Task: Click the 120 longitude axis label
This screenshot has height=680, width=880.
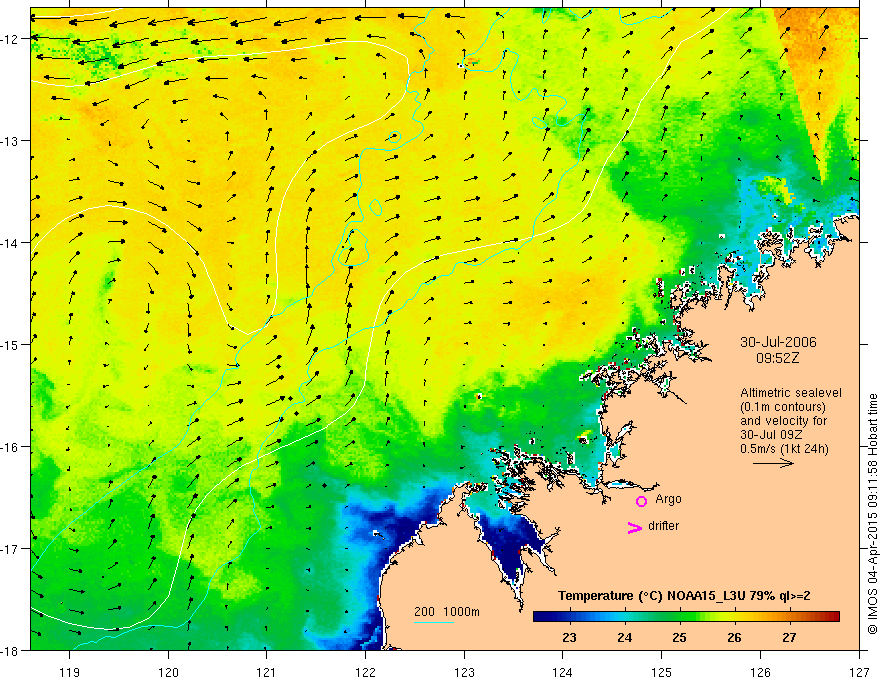Action: [168, 672]
